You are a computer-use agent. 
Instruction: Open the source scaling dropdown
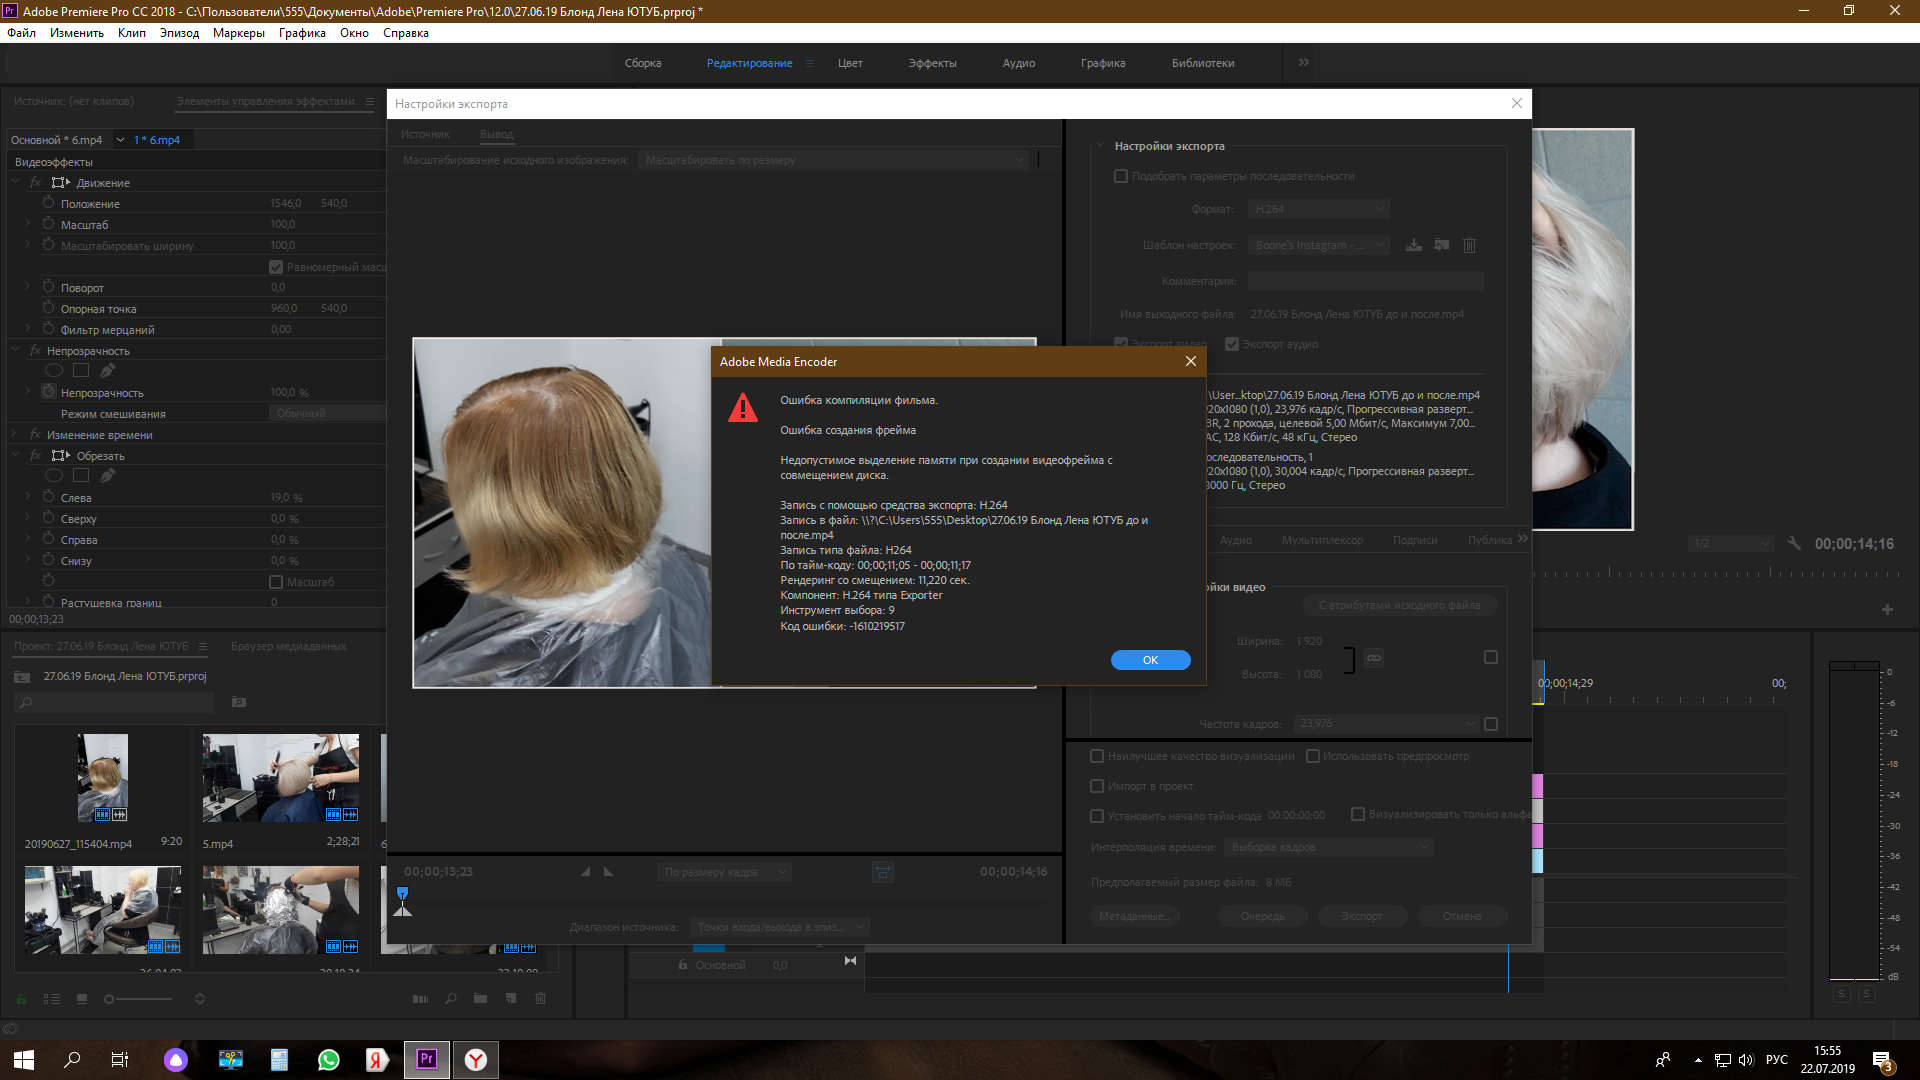tap(834, 160)
